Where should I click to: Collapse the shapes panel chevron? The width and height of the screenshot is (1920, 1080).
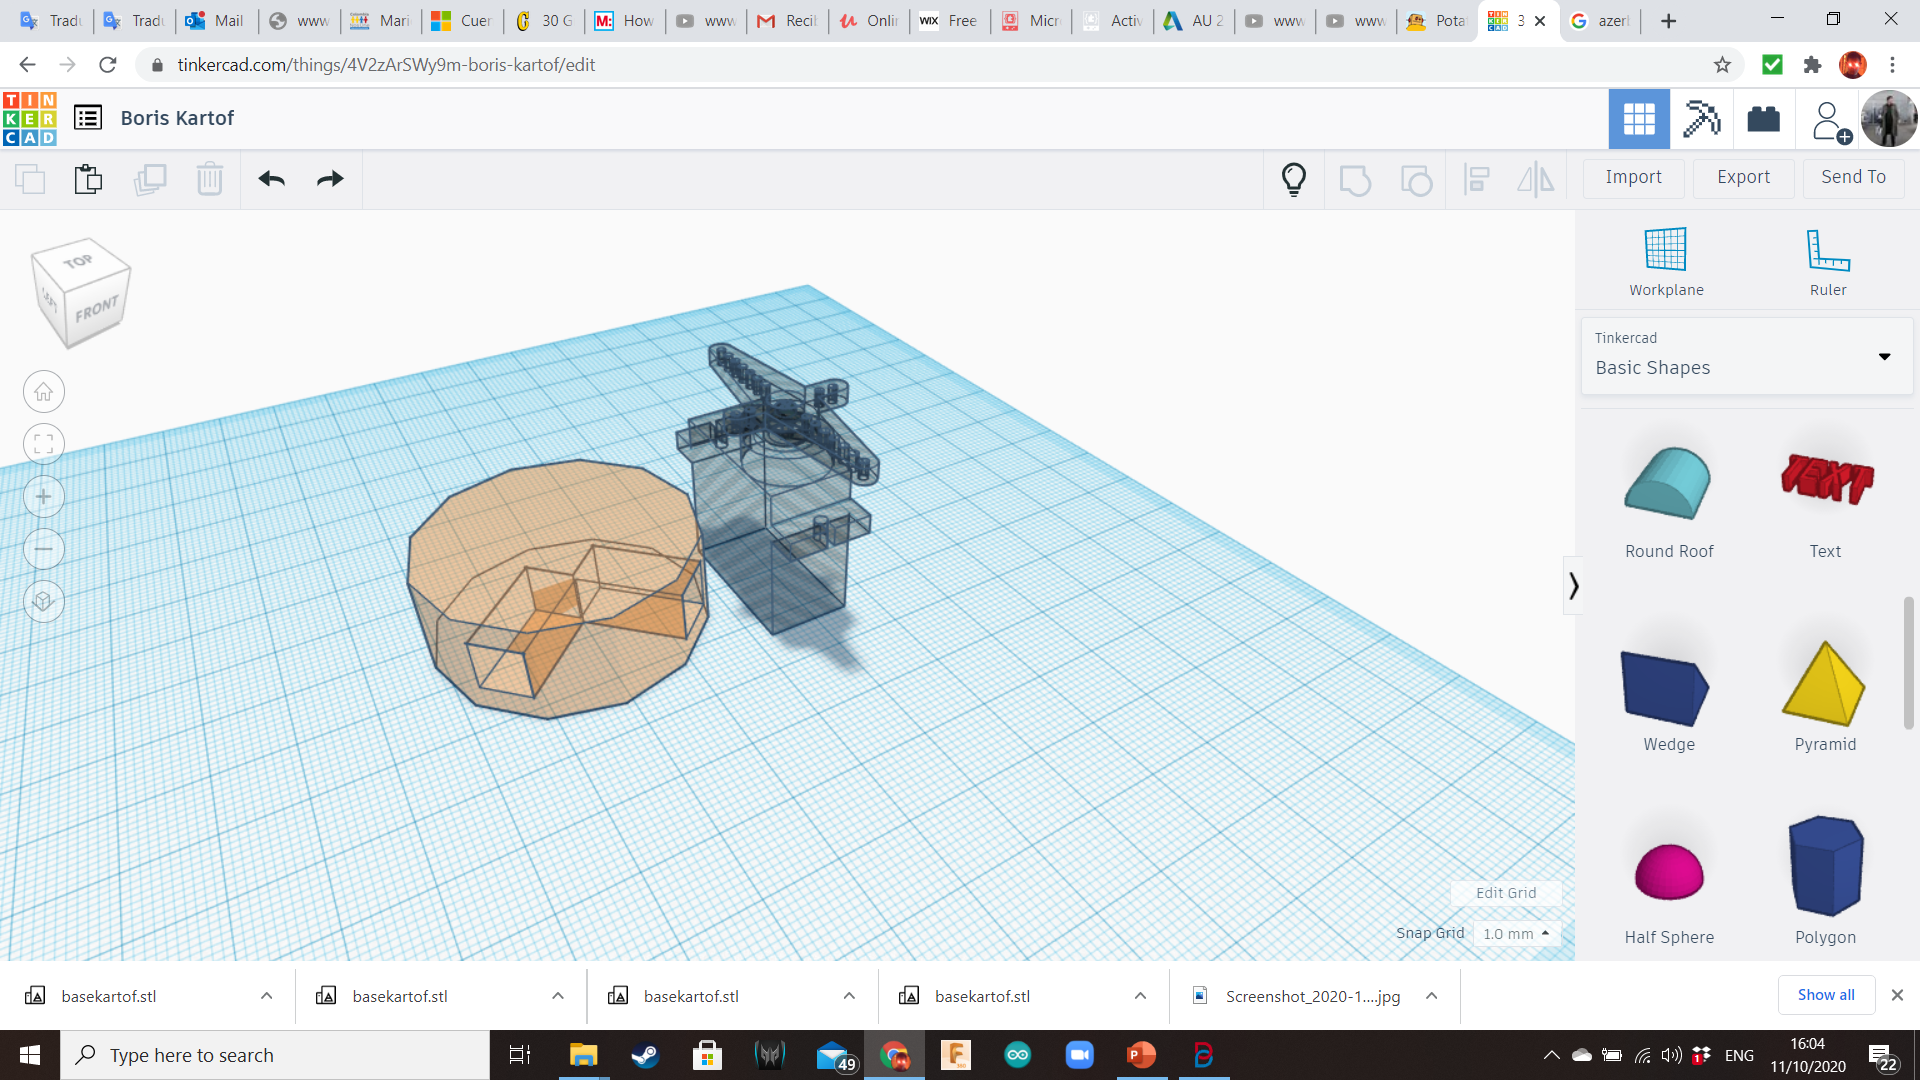click(x=1573, y=586)
